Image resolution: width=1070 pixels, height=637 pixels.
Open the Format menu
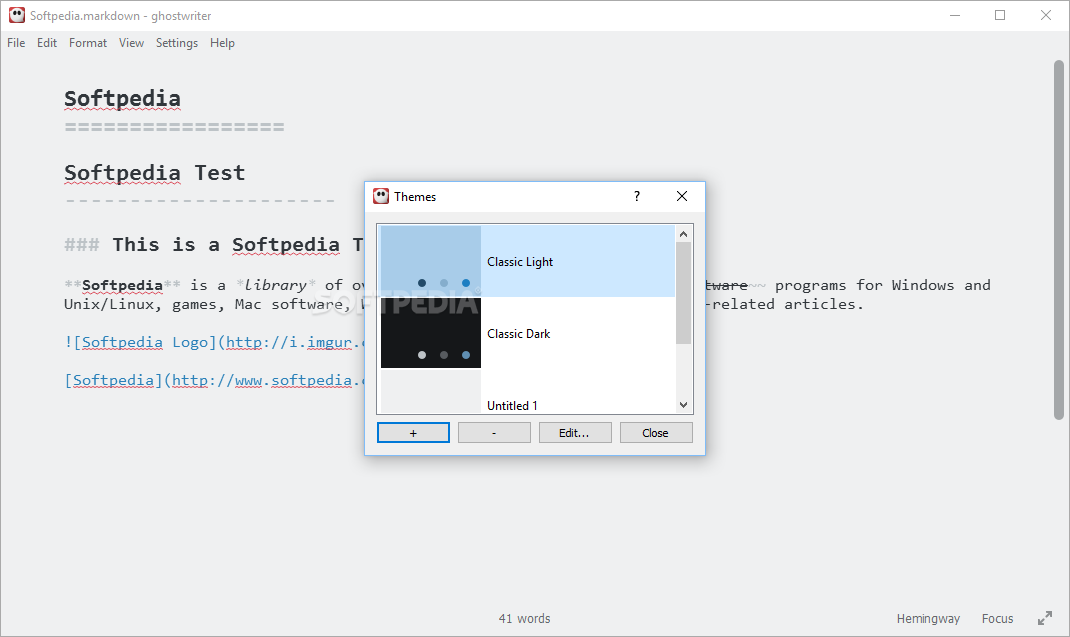click(x=88, y=43)
